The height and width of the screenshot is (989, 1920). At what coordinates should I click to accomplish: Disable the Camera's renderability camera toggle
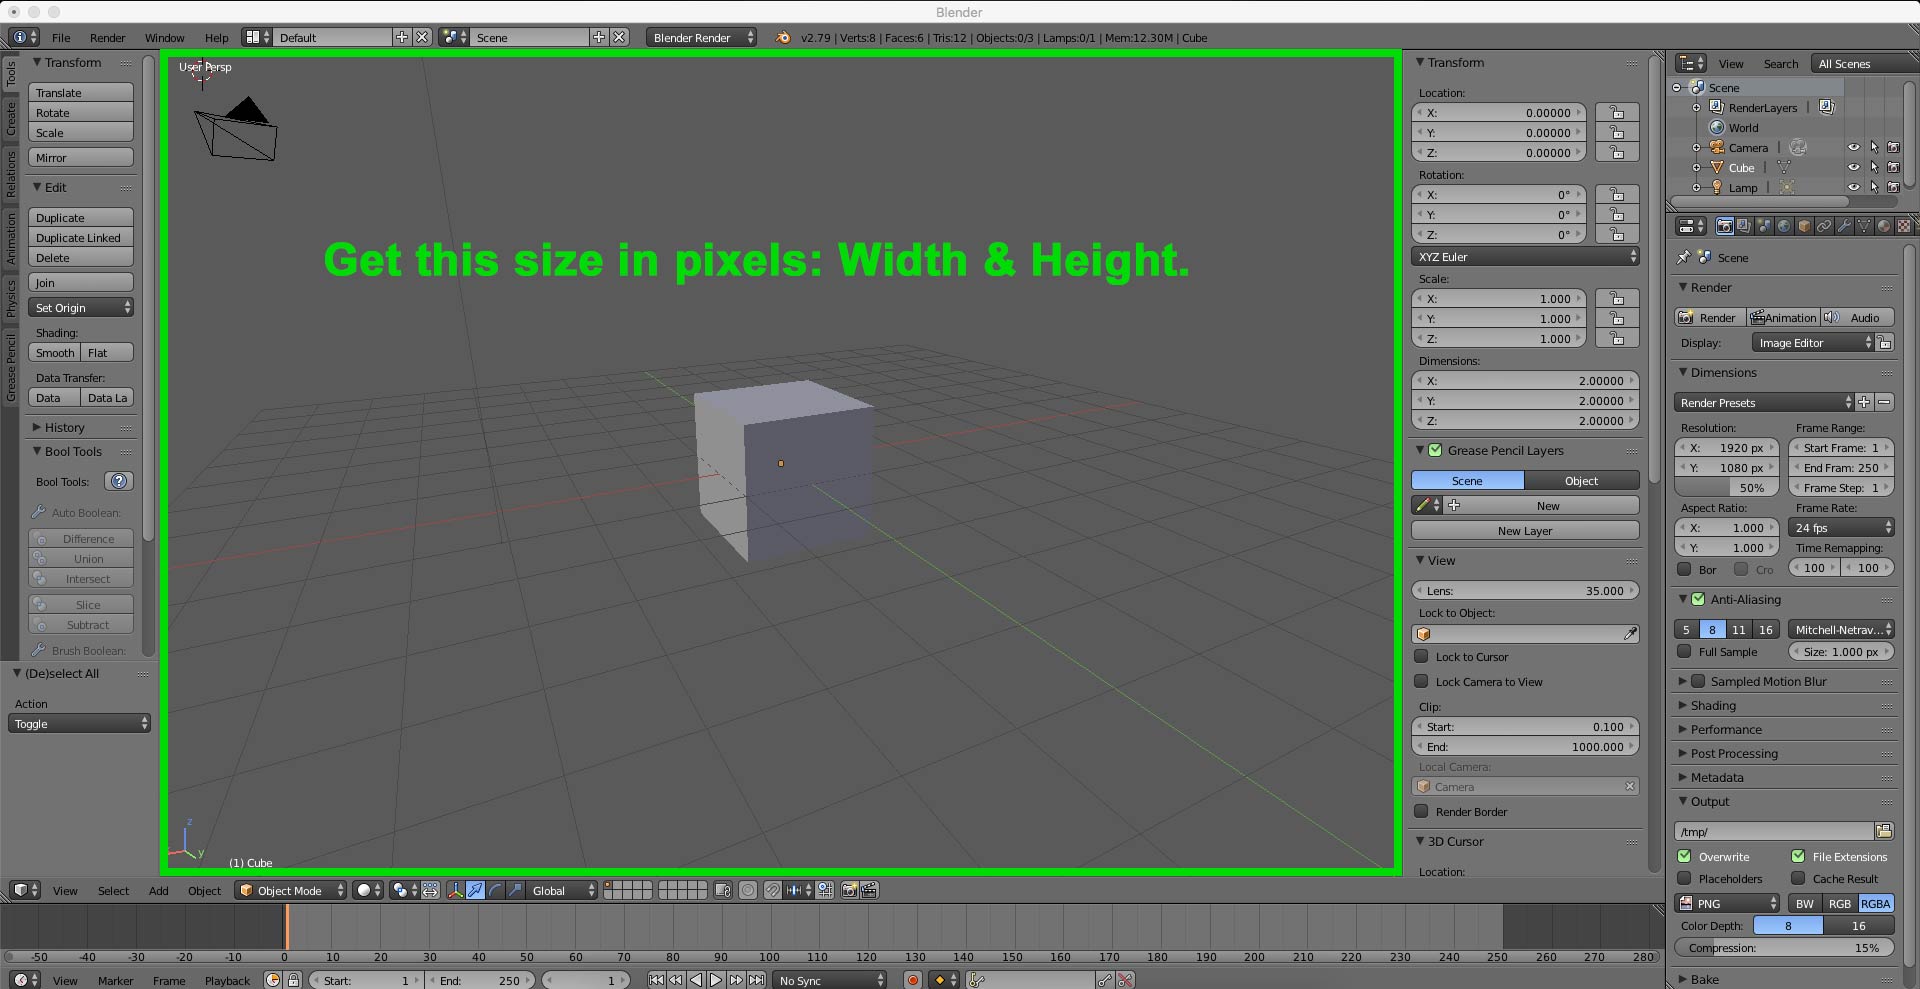1893,147
